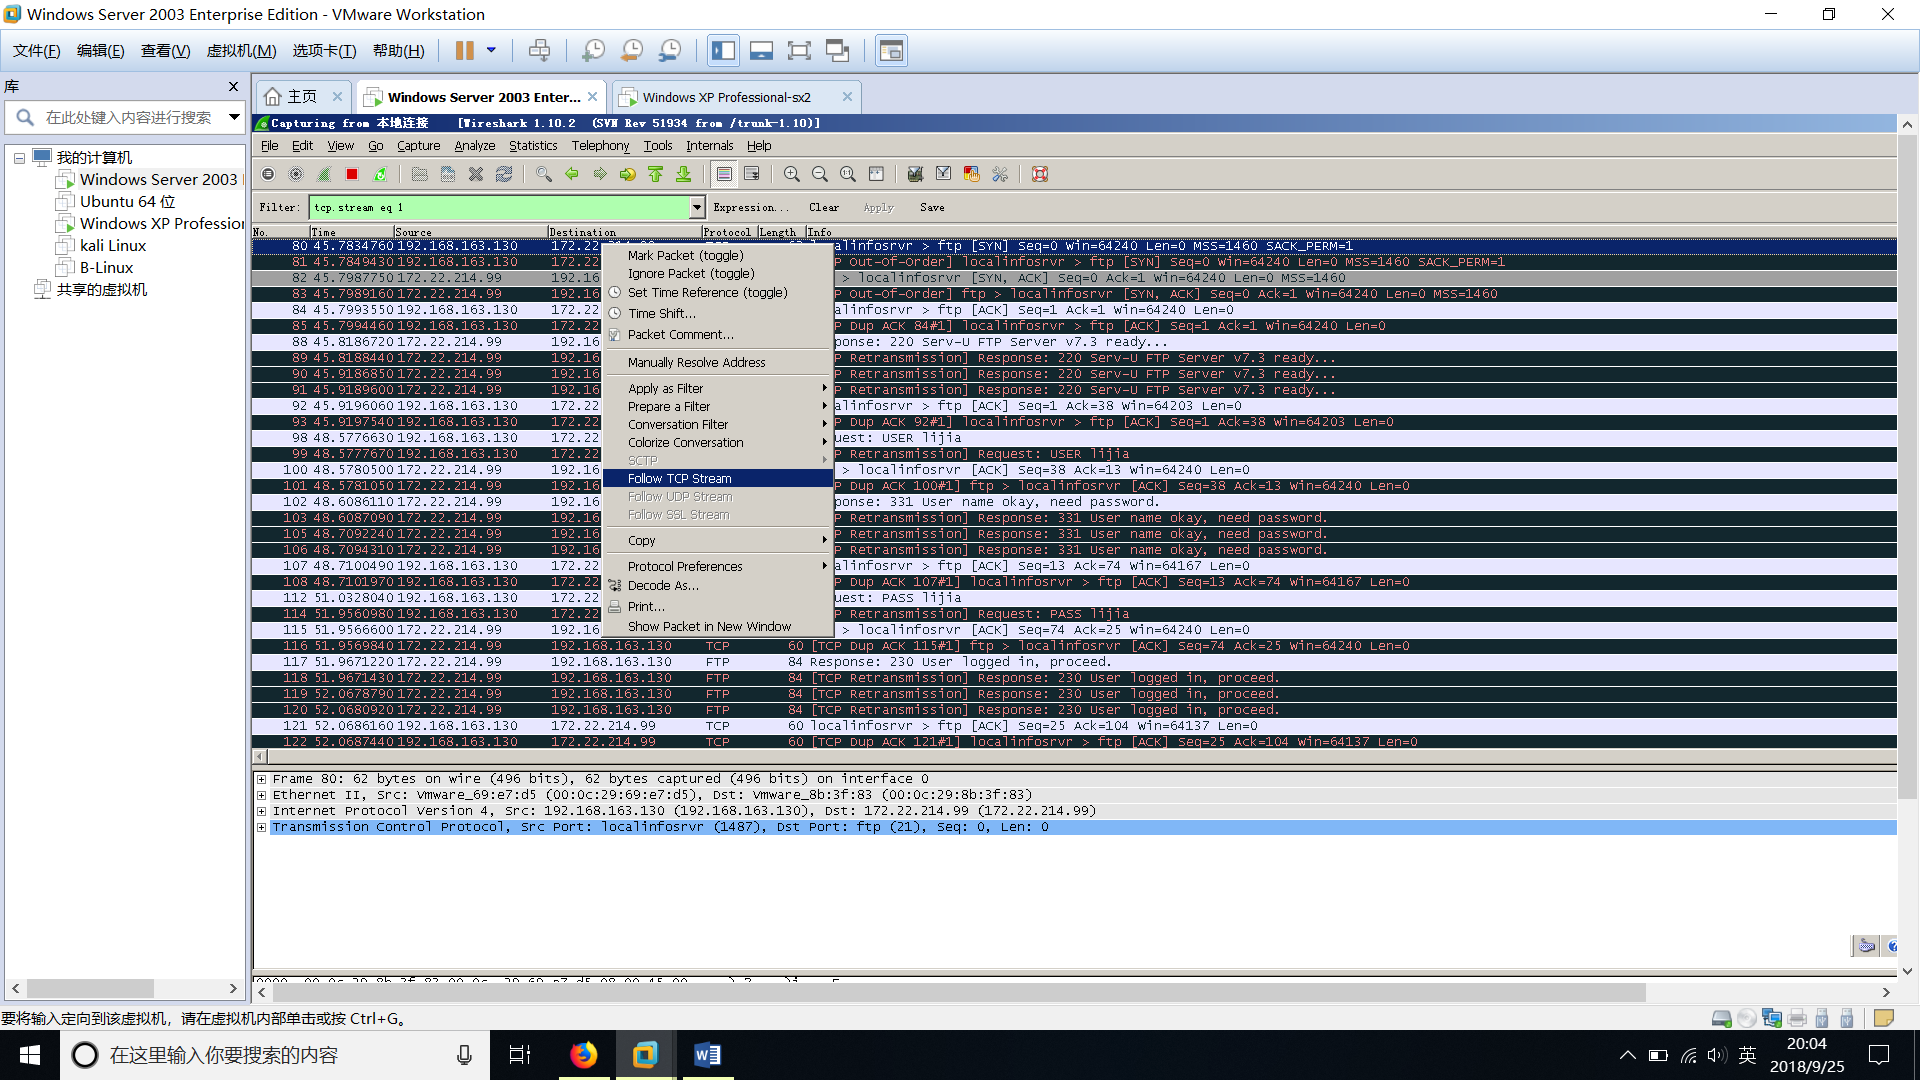Open the Wireshark Help lifebuoy icon

click(1040, 174)
